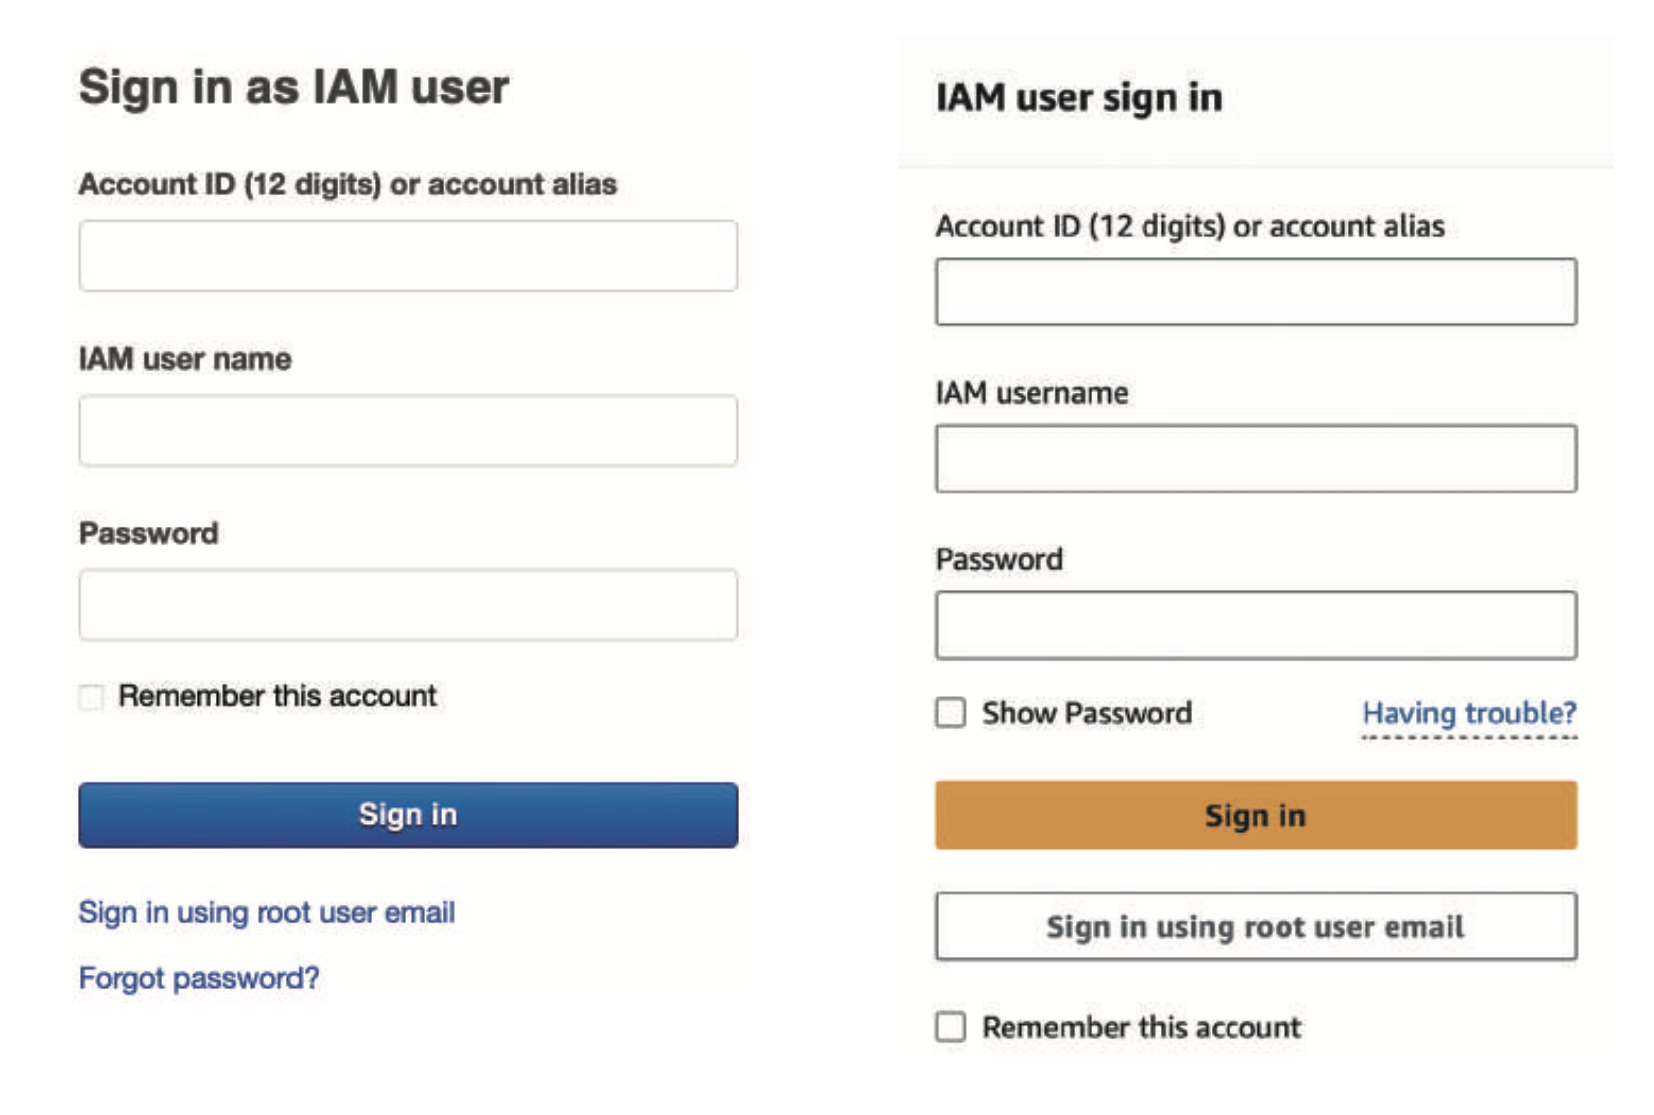
Task: Click the 'Show Password' label text
Action: (x=1086, y=713)
